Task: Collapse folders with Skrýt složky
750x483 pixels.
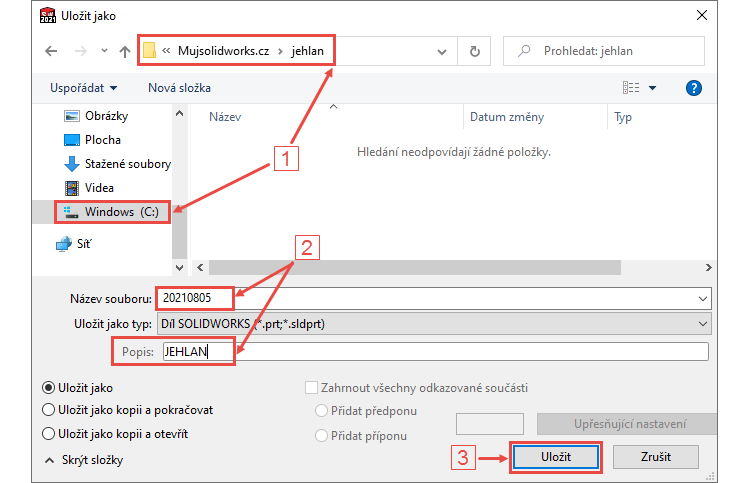Action: (84, 460)
